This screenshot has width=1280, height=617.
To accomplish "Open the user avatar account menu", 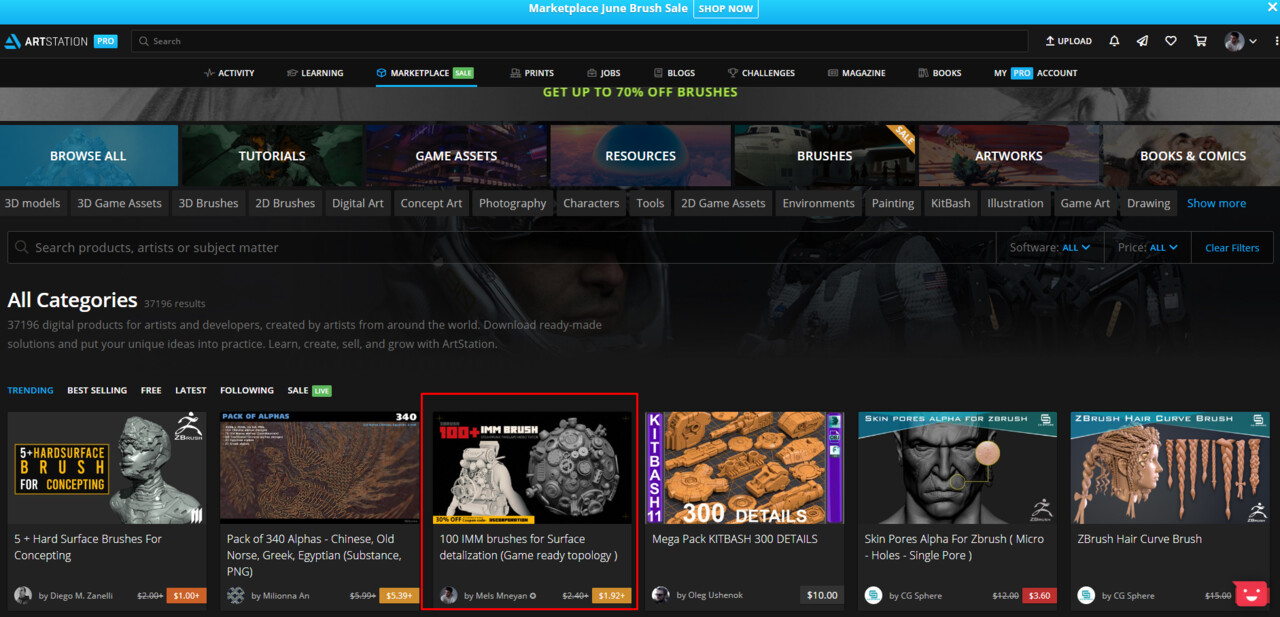I will 1241,41.
